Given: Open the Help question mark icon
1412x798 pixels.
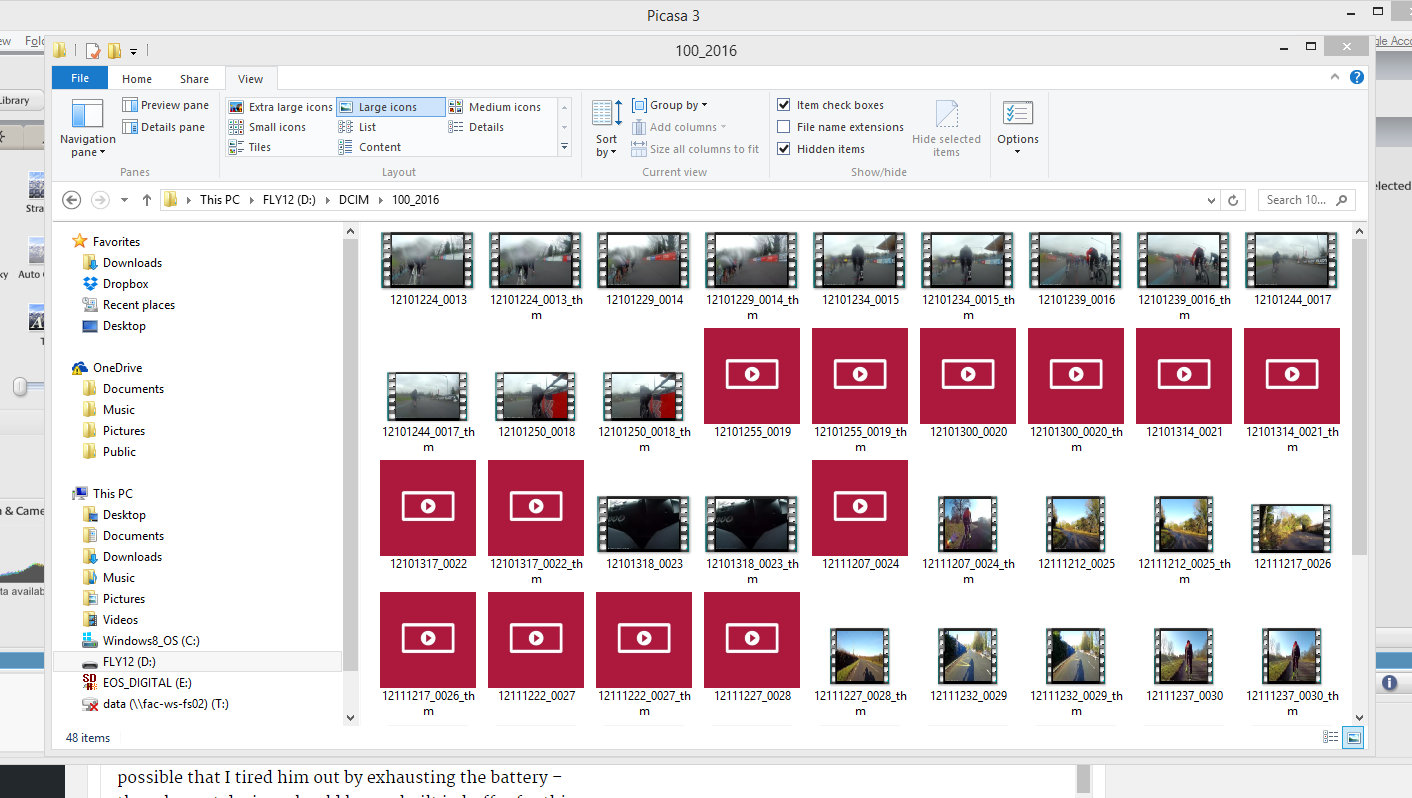Looking at the screenshot, I should 1357,77.
